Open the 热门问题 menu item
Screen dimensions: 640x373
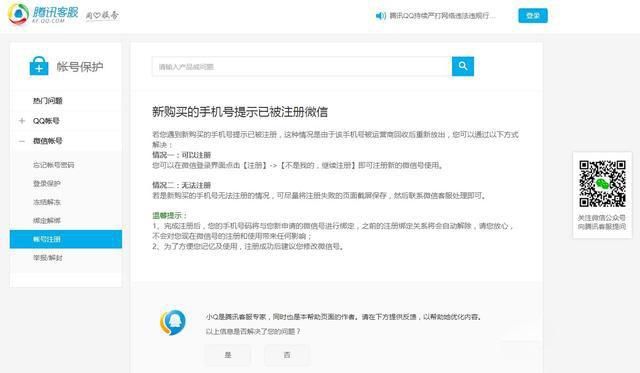point(48,101)
